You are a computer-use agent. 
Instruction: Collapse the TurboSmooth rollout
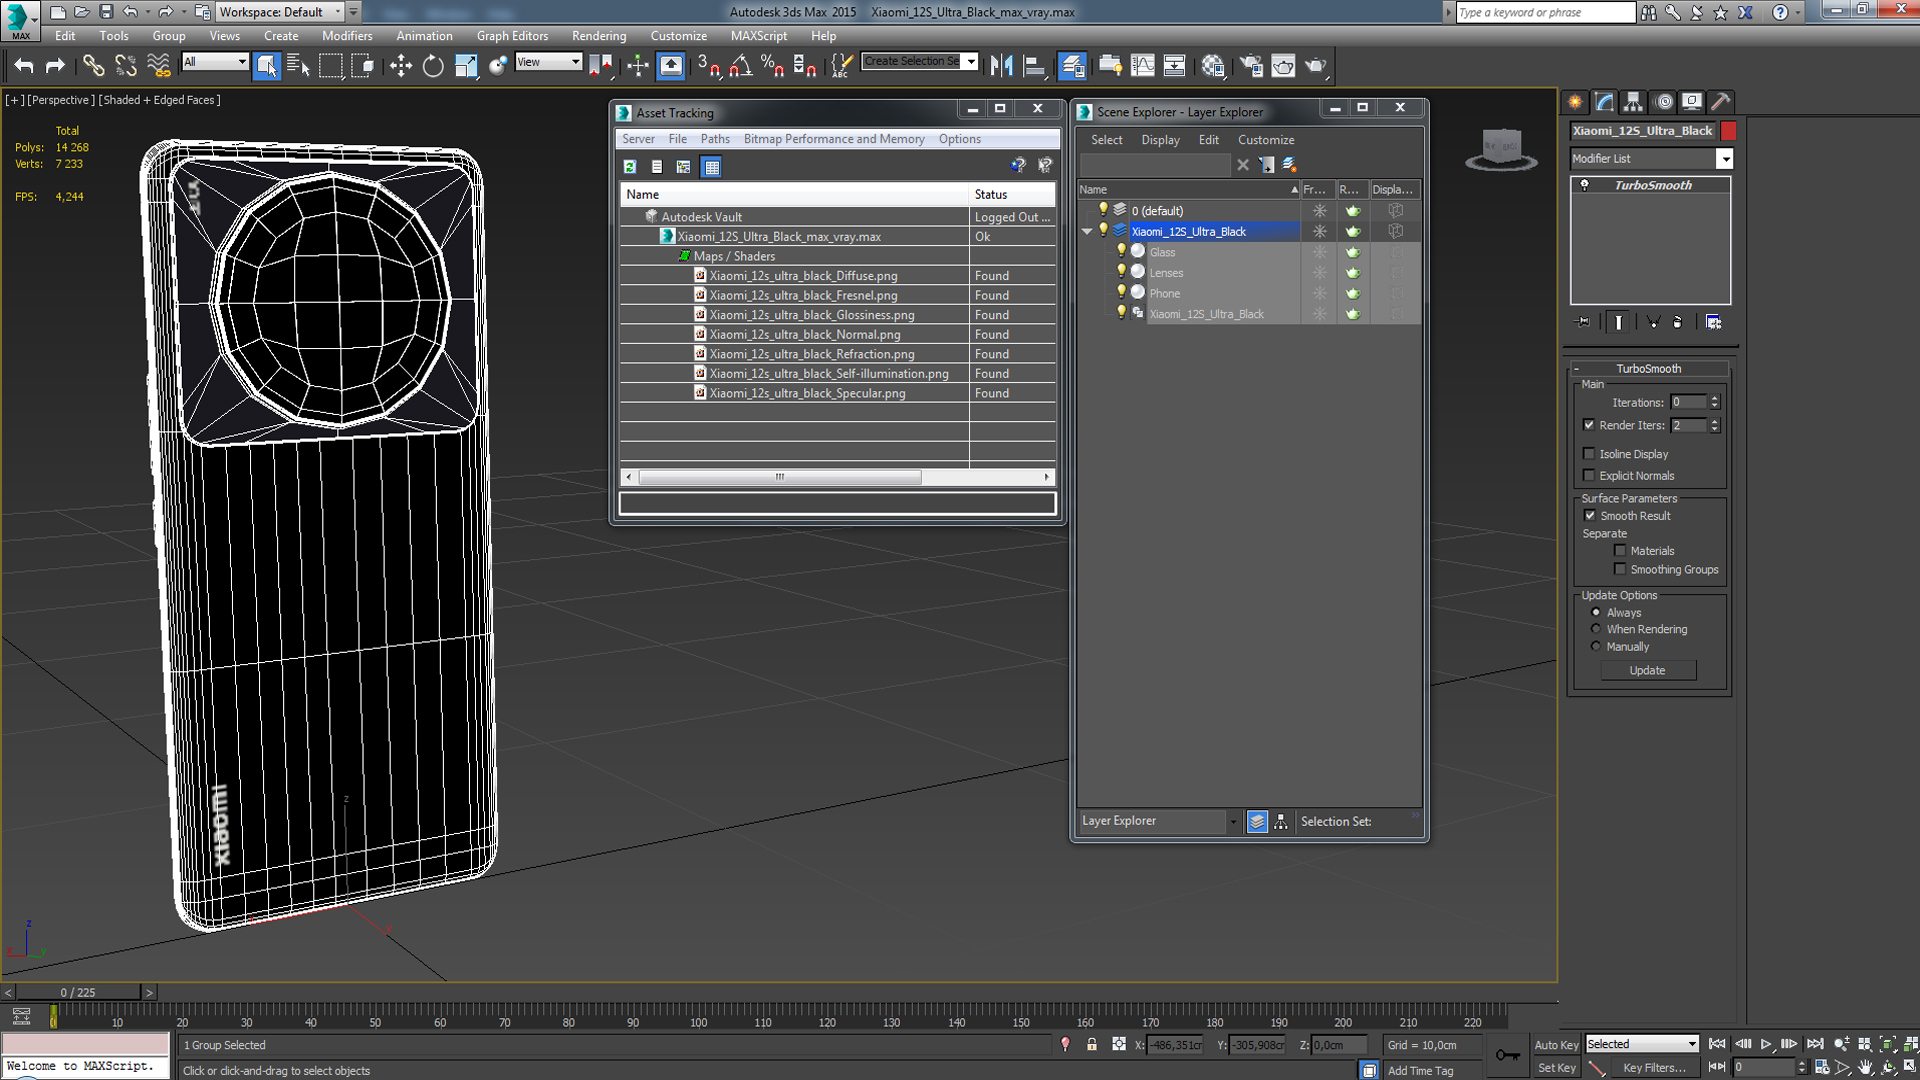click(1648, 369)
